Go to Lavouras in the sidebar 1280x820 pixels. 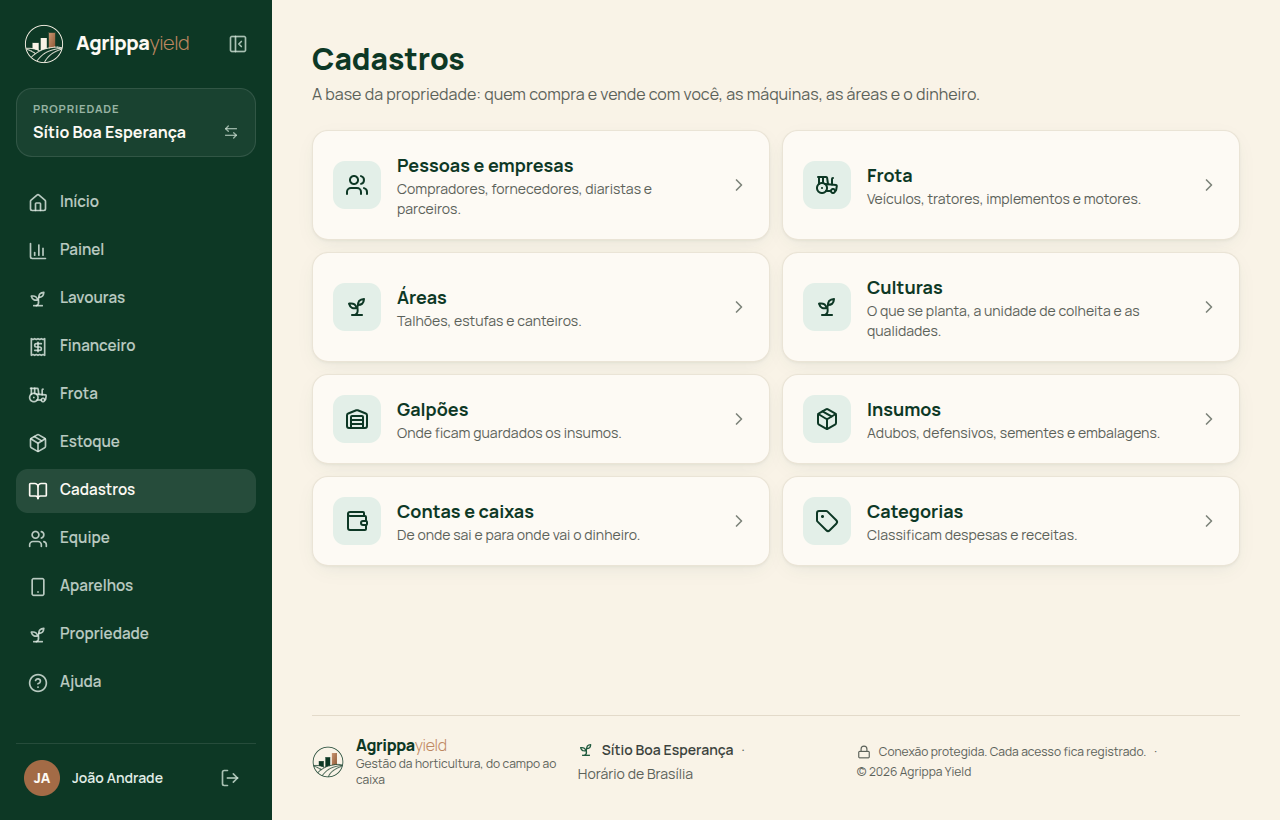coord(136,298)
